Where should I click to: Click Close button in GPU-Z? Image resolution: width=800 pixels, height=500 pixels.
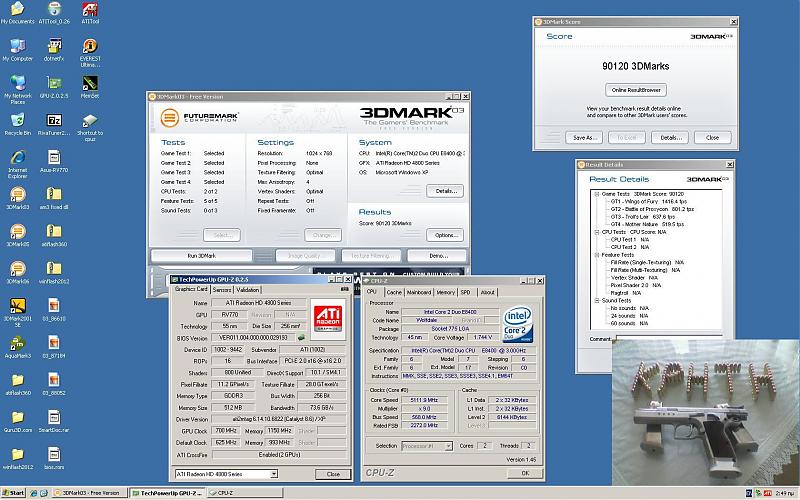click(333, 474)
